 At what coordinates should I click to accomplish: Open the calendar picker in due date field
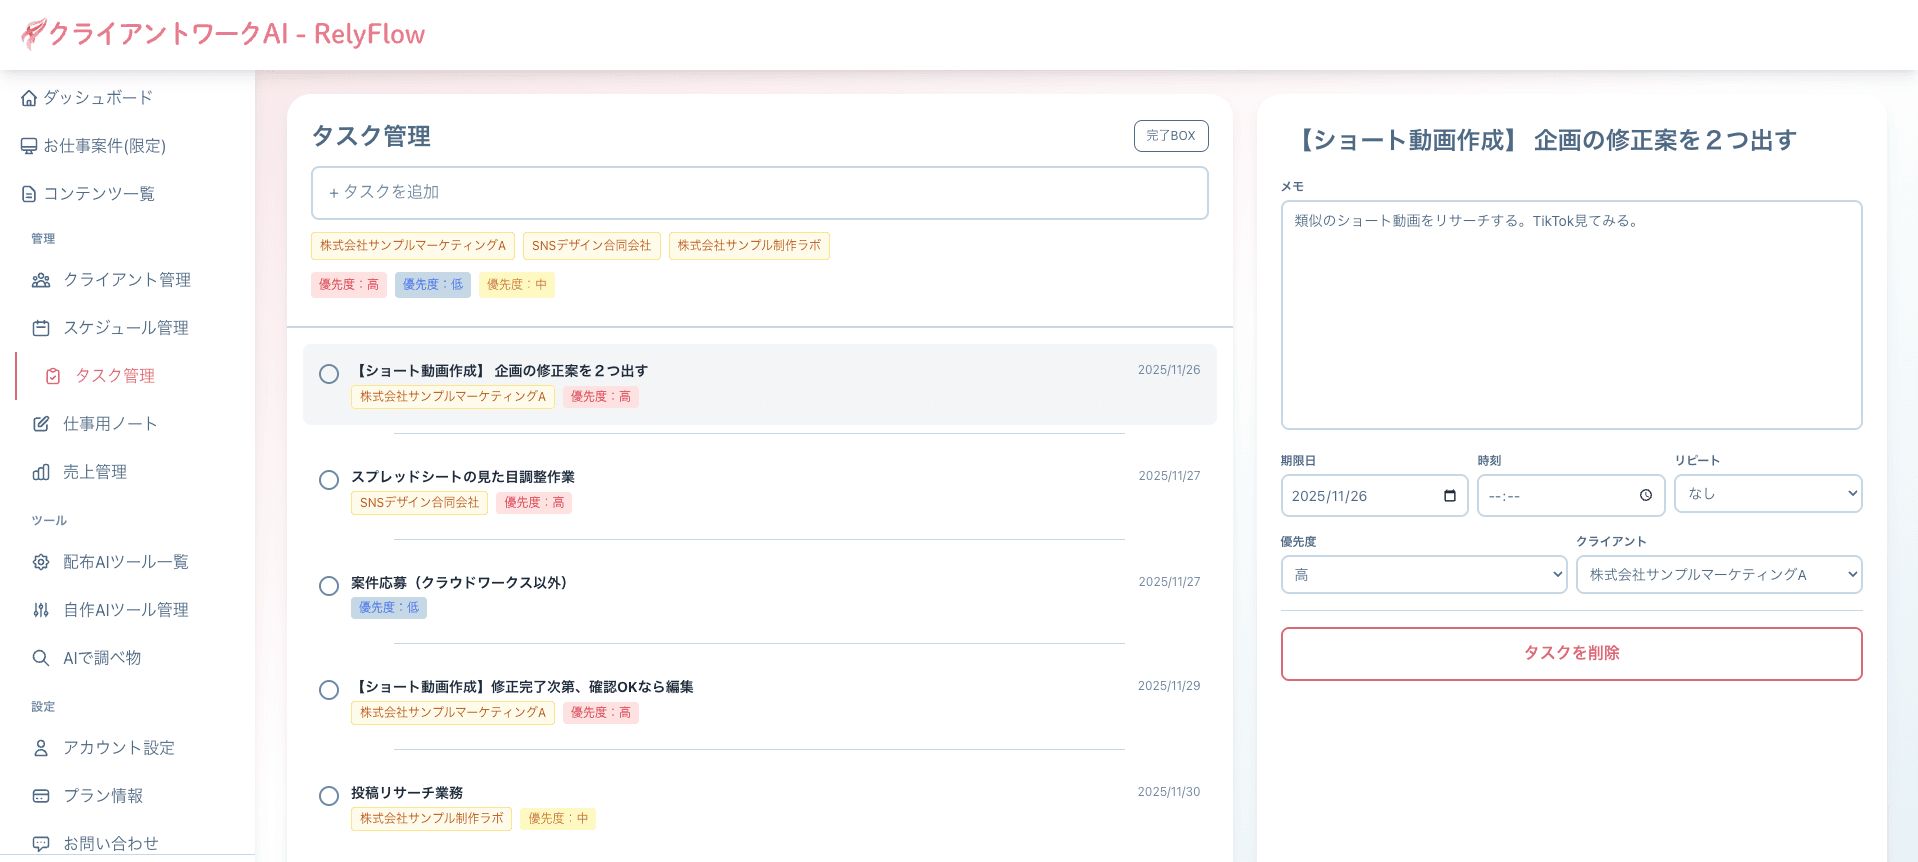click(1449, 496)
